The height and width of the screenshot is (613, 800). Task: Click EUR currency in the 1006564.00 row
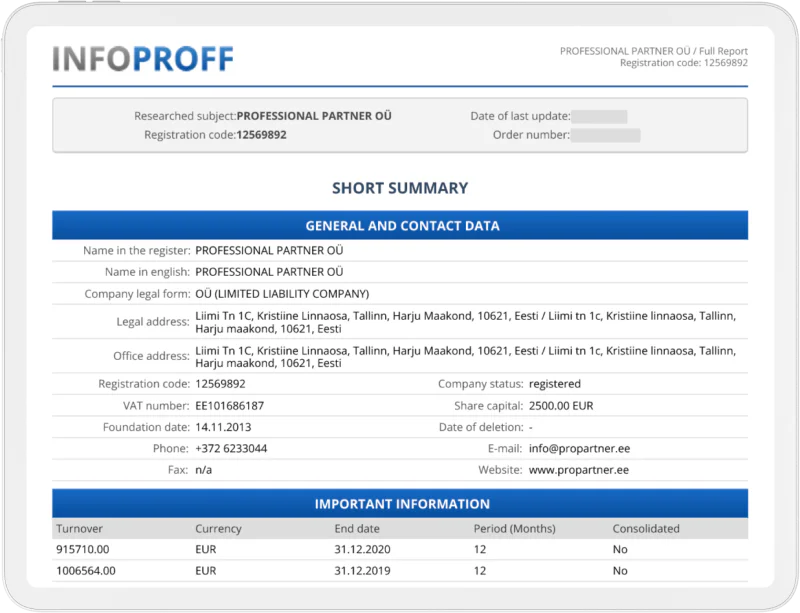click(x=206, y=571)
